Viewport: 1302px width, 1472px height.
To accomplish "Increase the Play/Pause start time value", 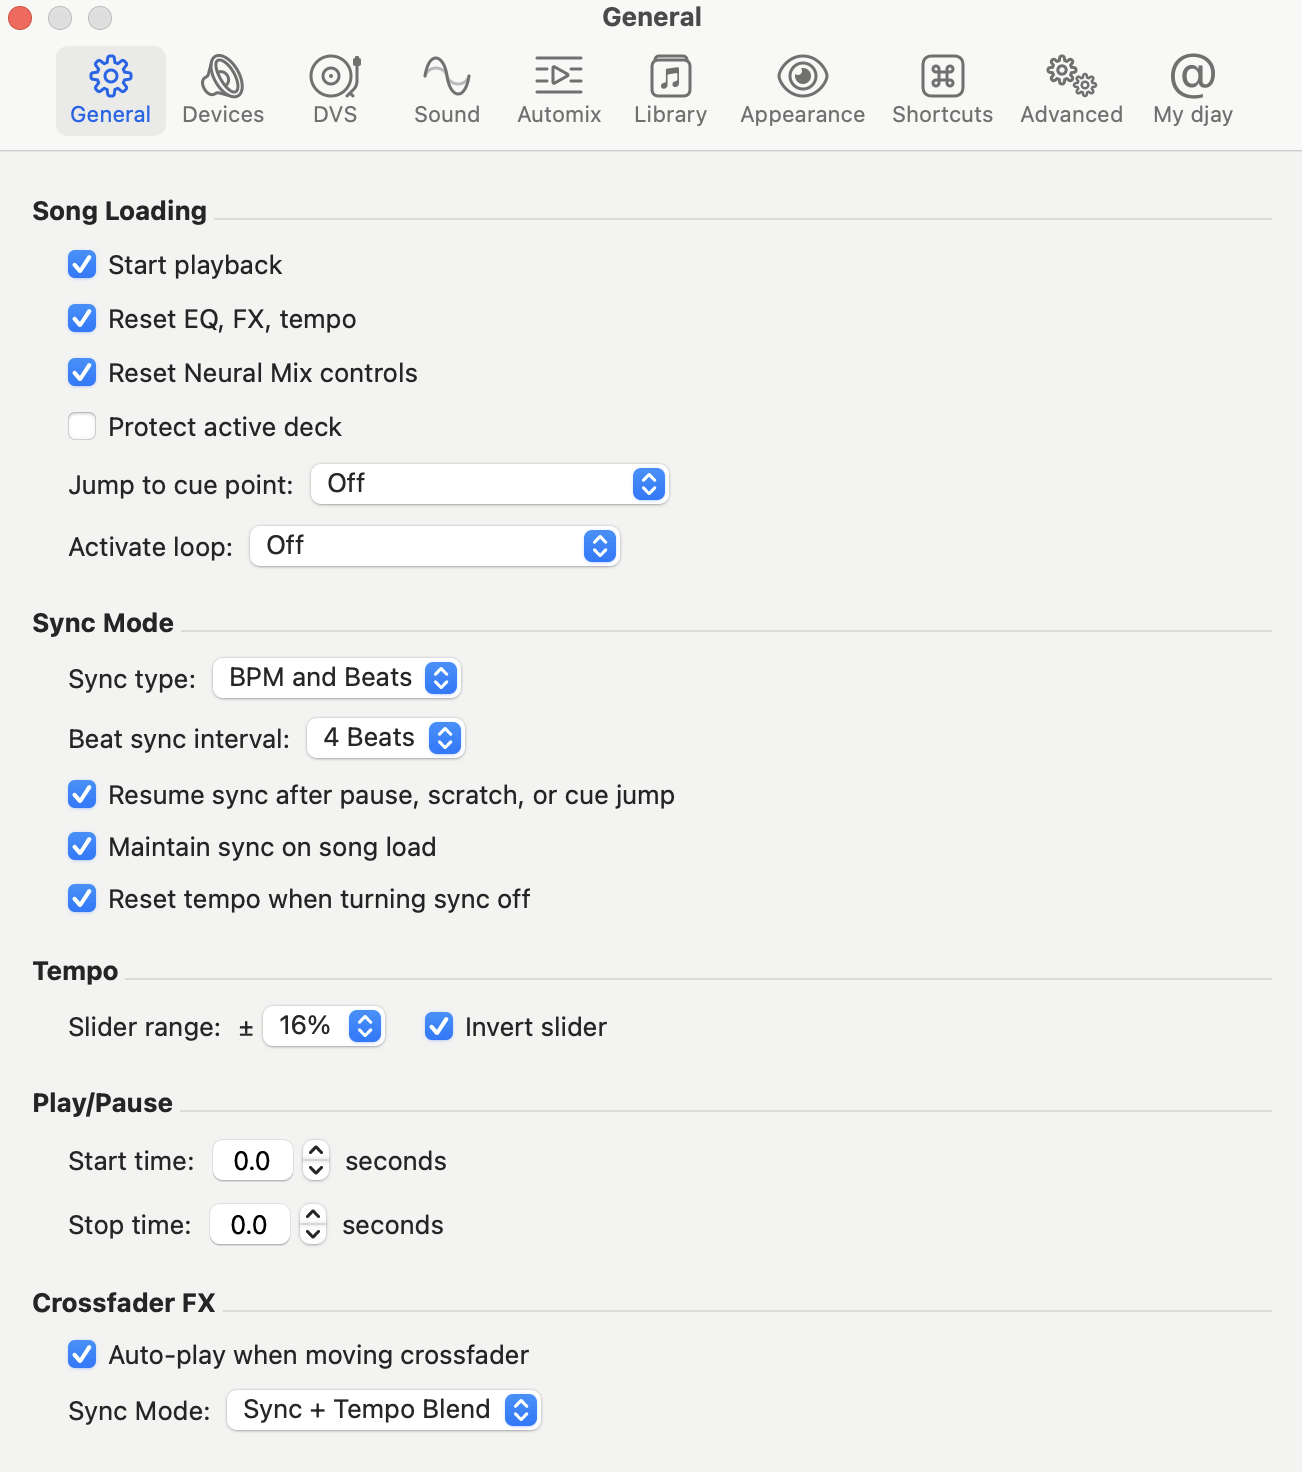I will click(315, 1152).
